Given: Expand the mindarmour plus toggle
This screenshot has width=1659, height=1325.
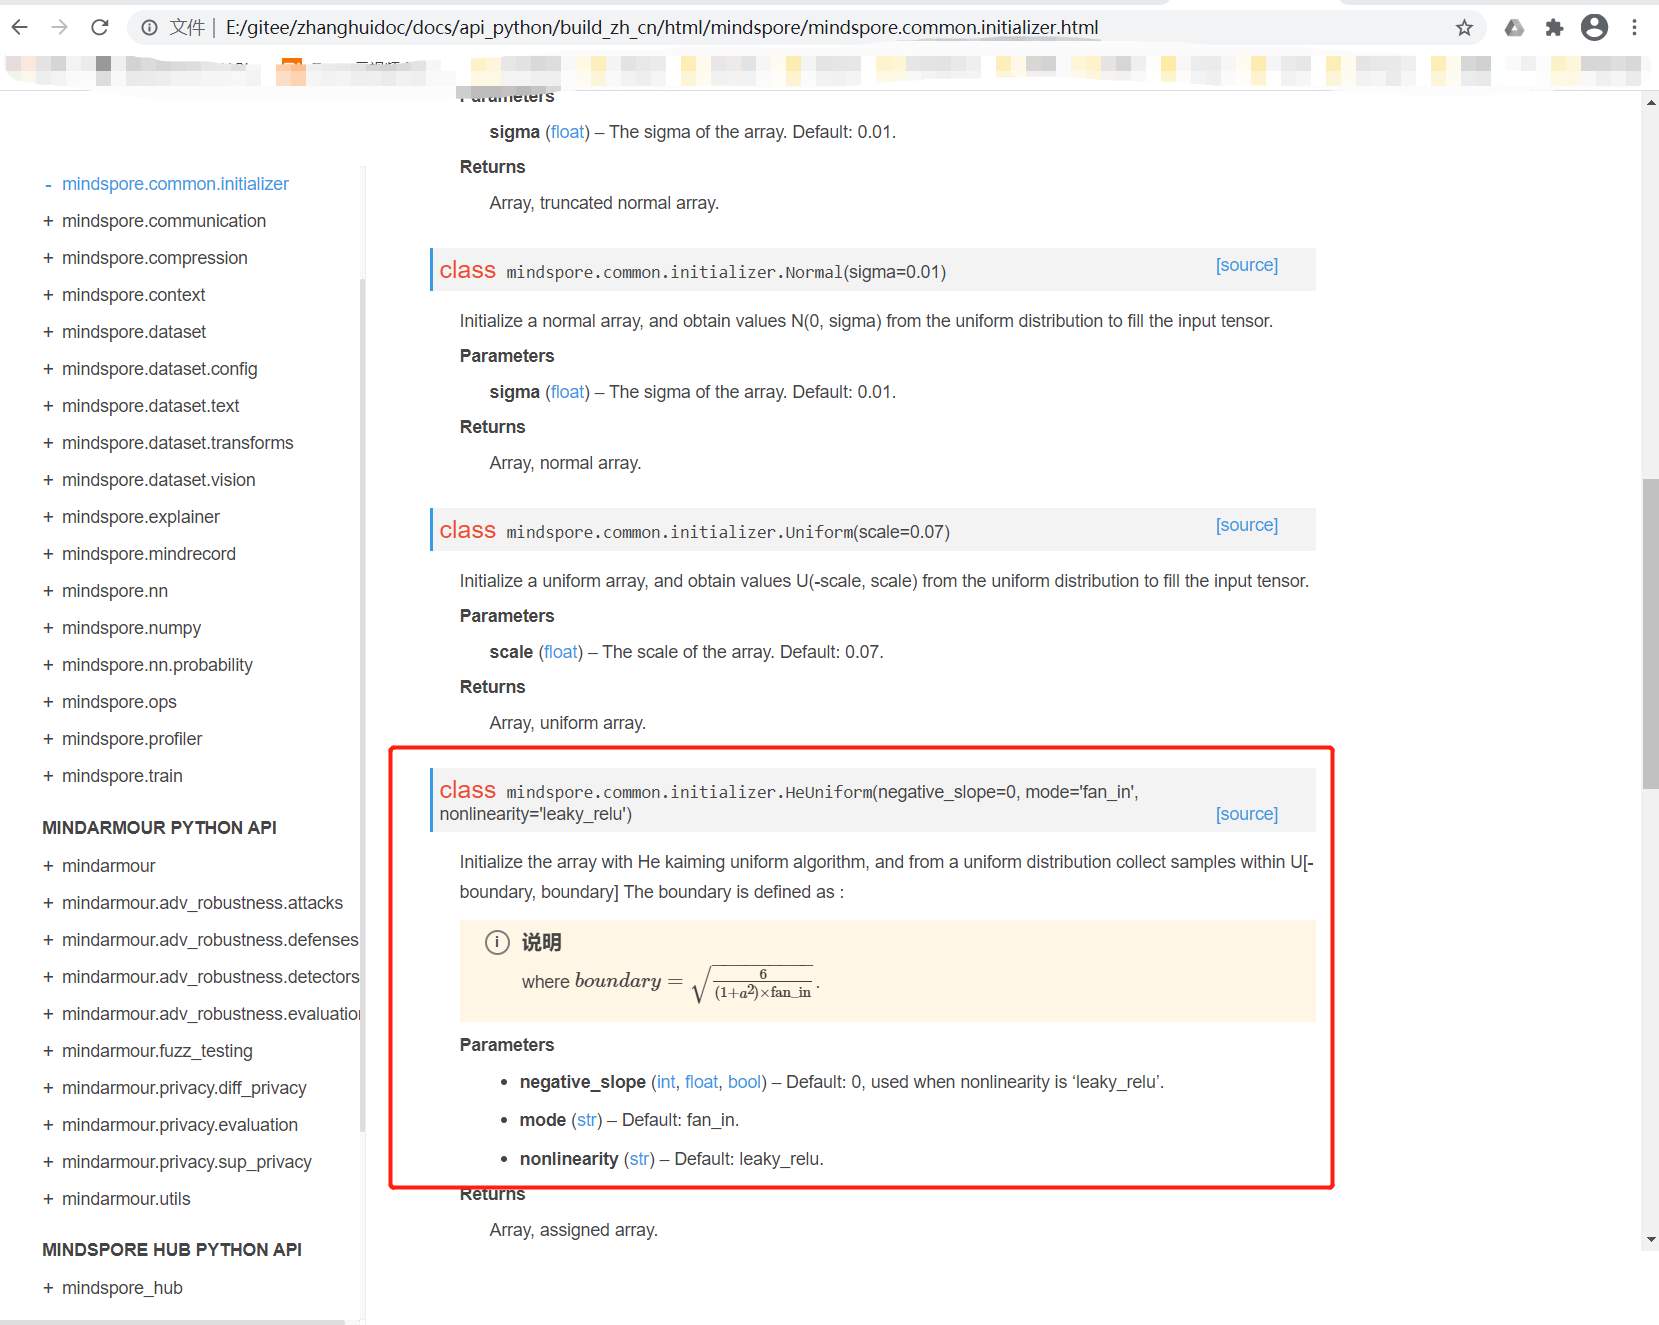Looking at the screenshot, I should coord(48,866).
